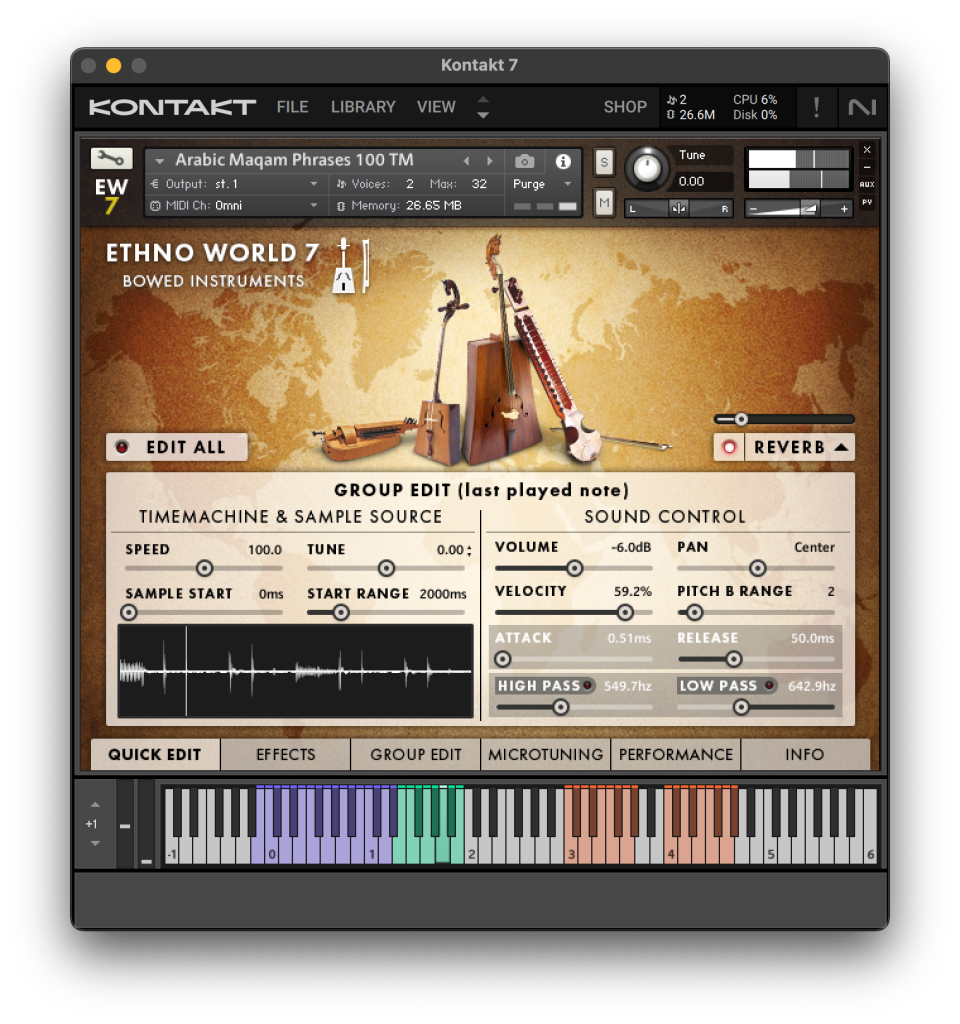Click the SHOP button

[625, 107]
